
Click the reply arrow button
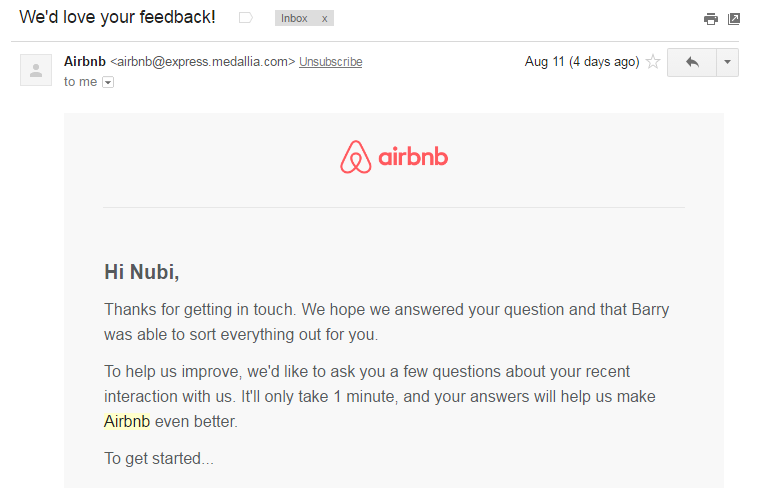(692, 62)
